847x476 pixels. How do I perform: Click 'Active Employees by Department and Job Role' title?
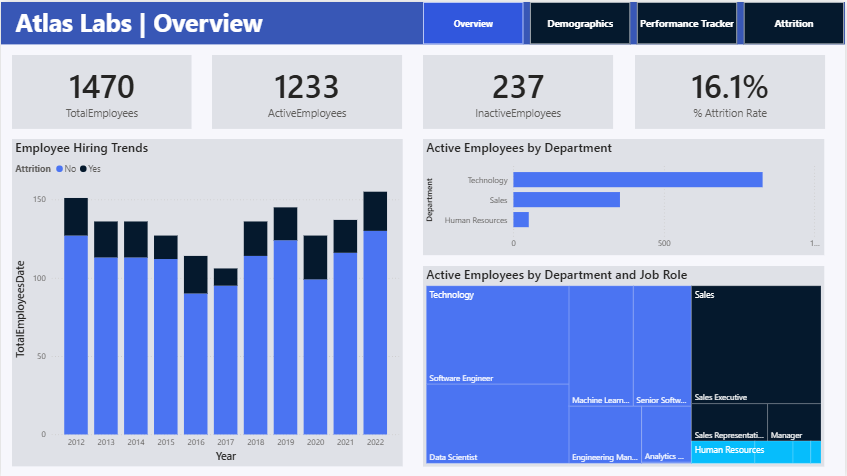(556, 275)
